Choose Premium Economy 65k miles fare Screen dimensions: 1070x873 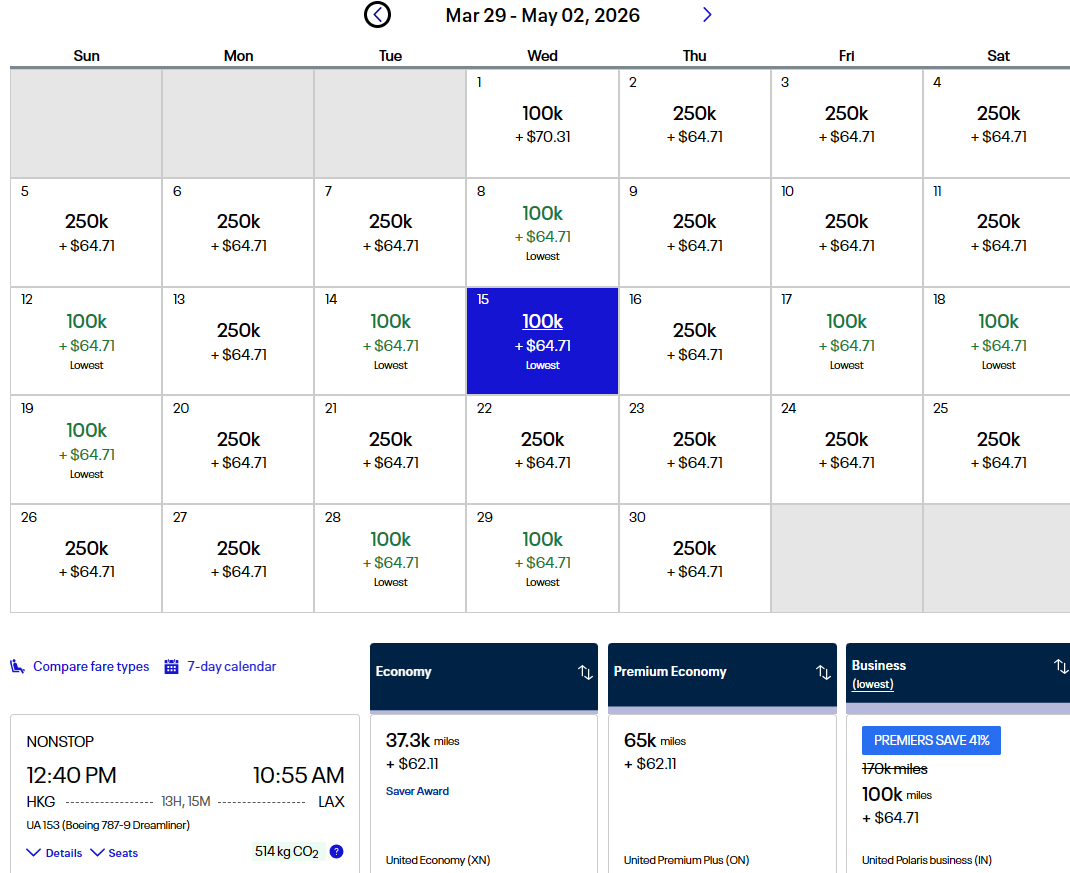click(x=721, y=790)
